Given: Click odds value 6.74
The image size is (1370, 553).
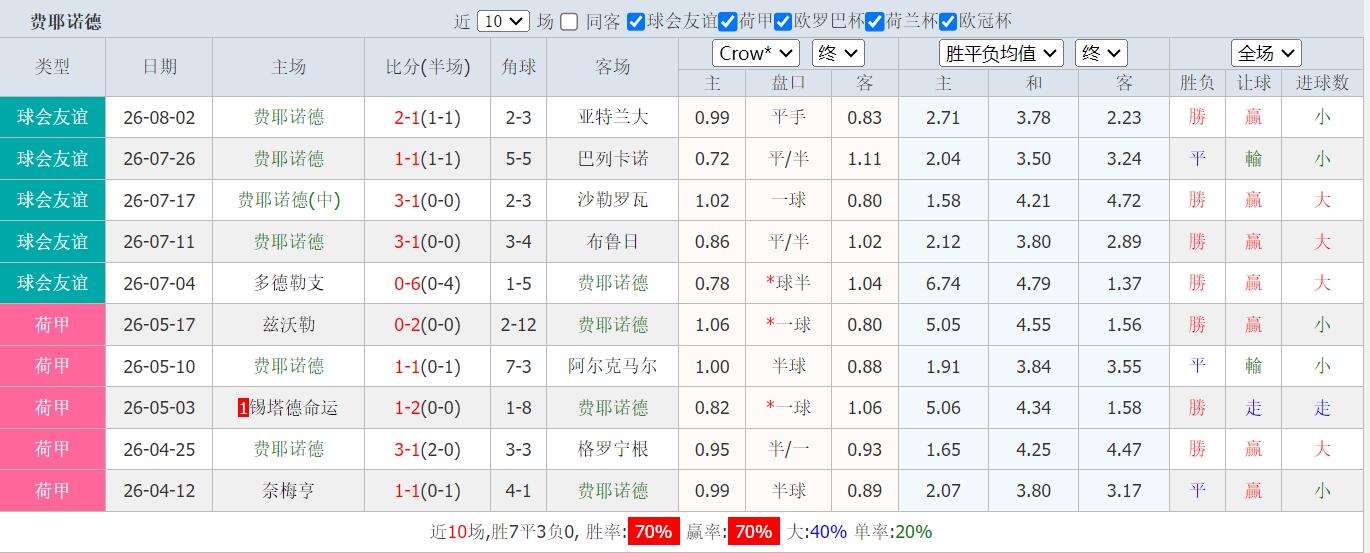Looking at the screenshot, I should (943, 284).
